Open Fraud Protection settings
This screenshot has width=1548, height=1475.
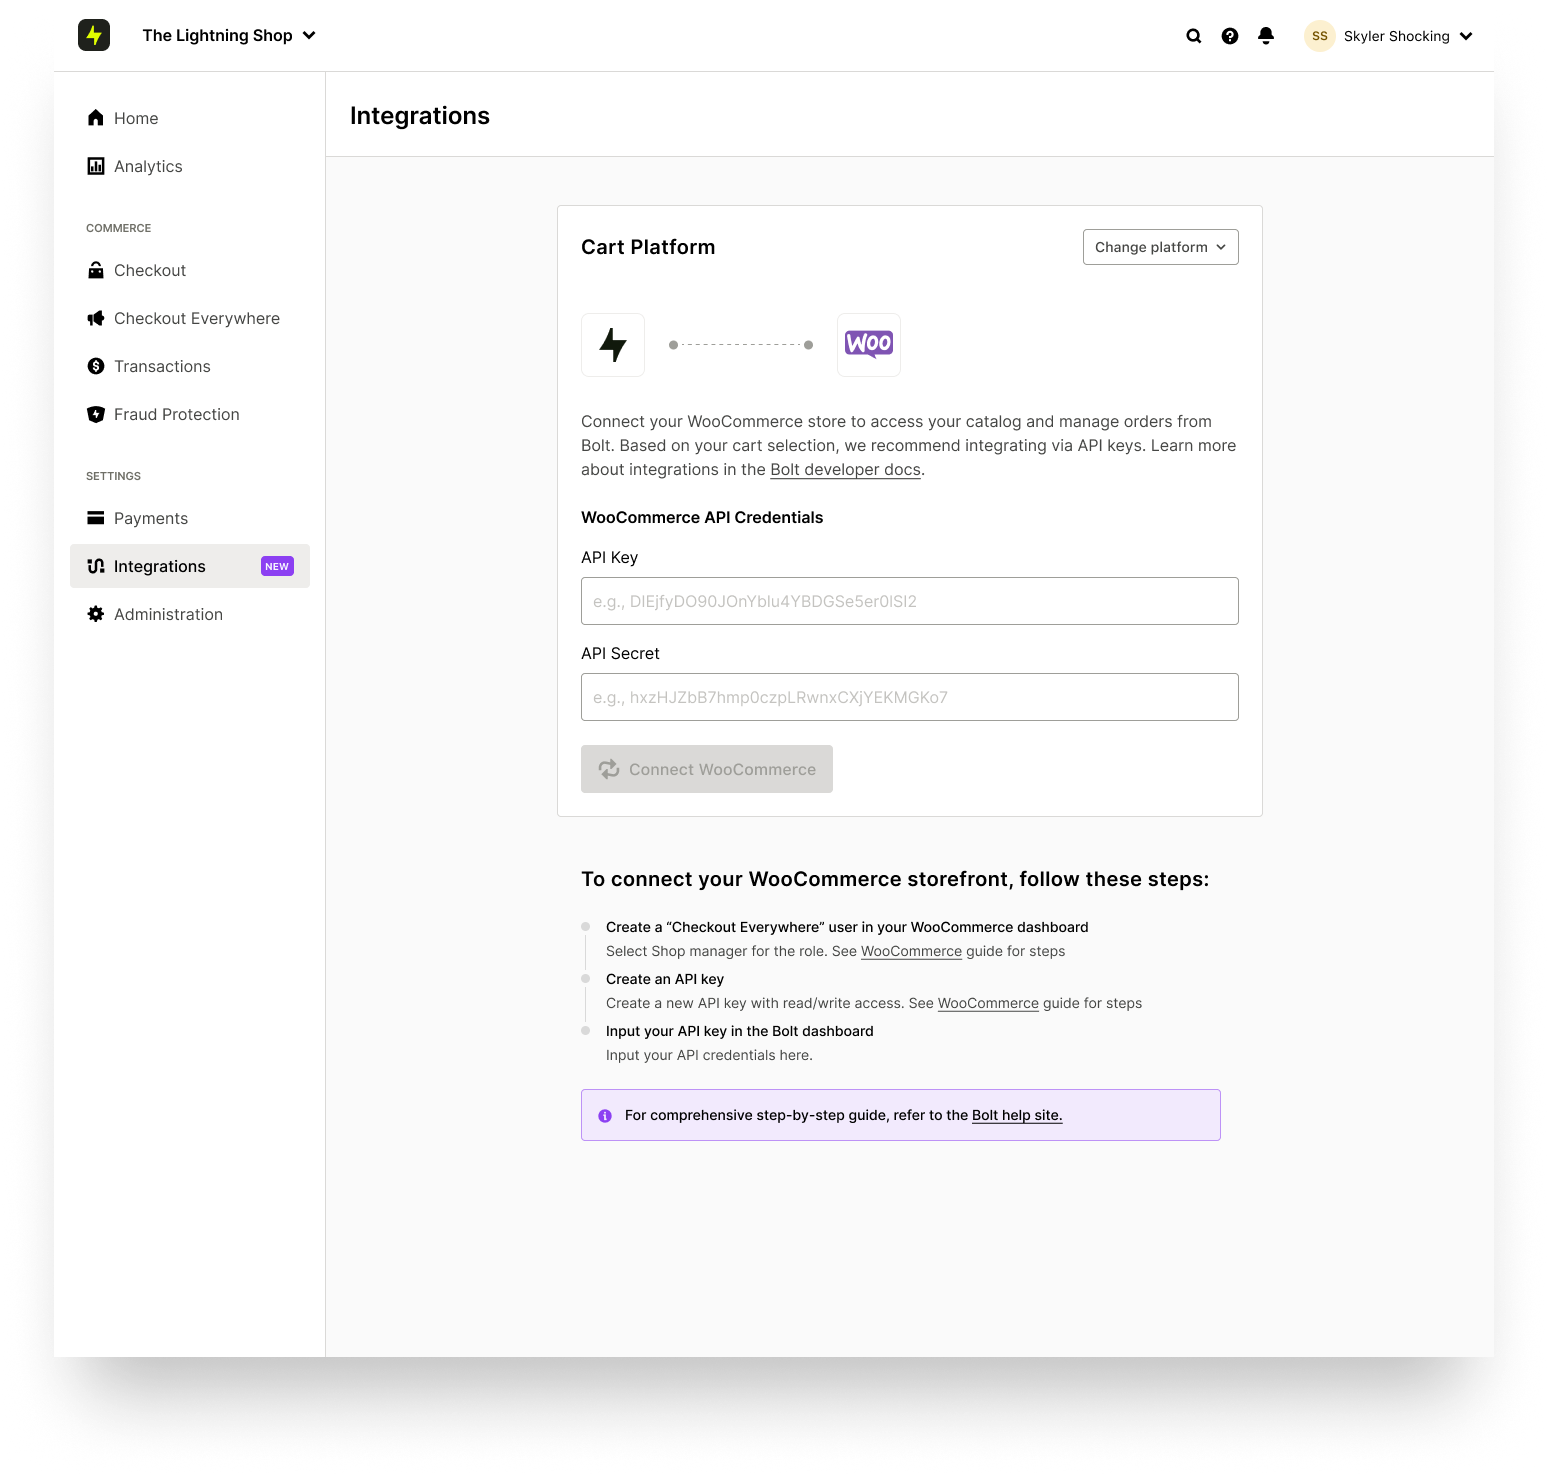click(190, 414)
